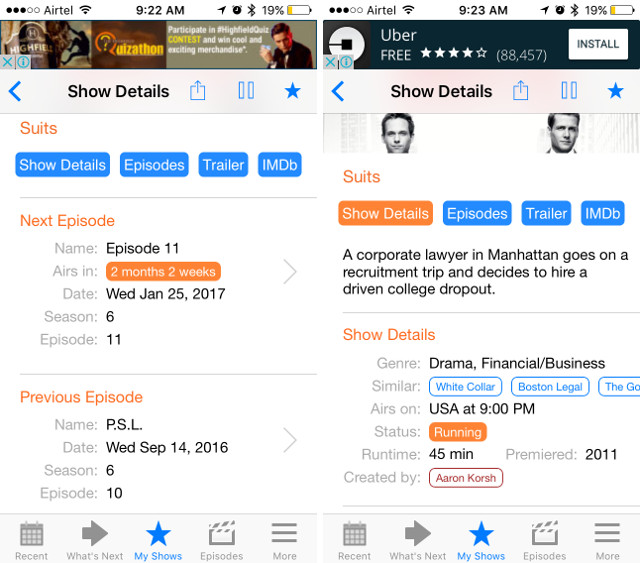Screen dimensions: 640x563
Task: Open the Quizathon contest ad banner
Action: (158, 45)
